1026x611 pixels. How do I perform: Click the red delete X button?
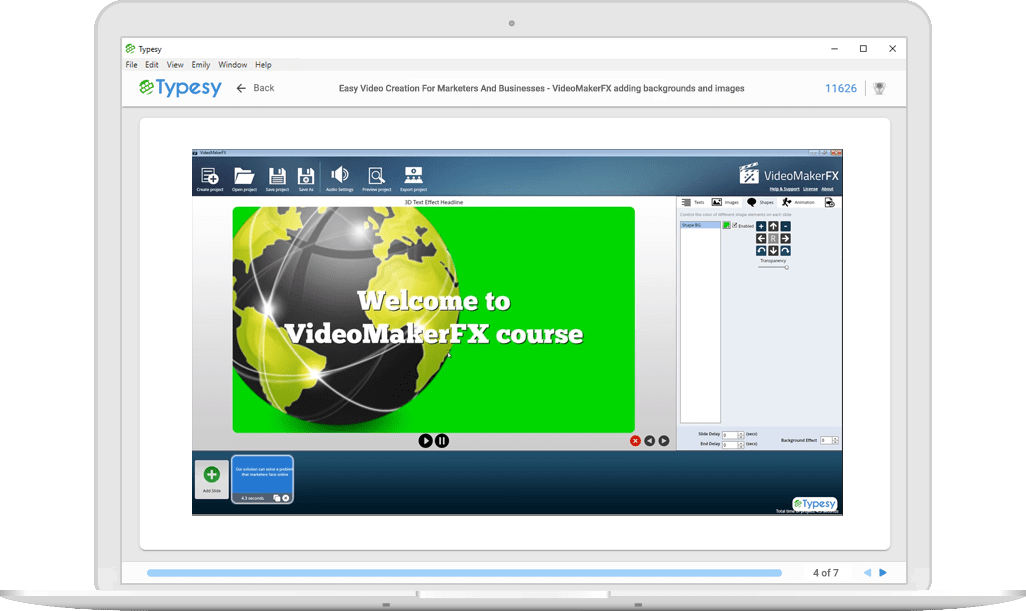tap(635, 441)
